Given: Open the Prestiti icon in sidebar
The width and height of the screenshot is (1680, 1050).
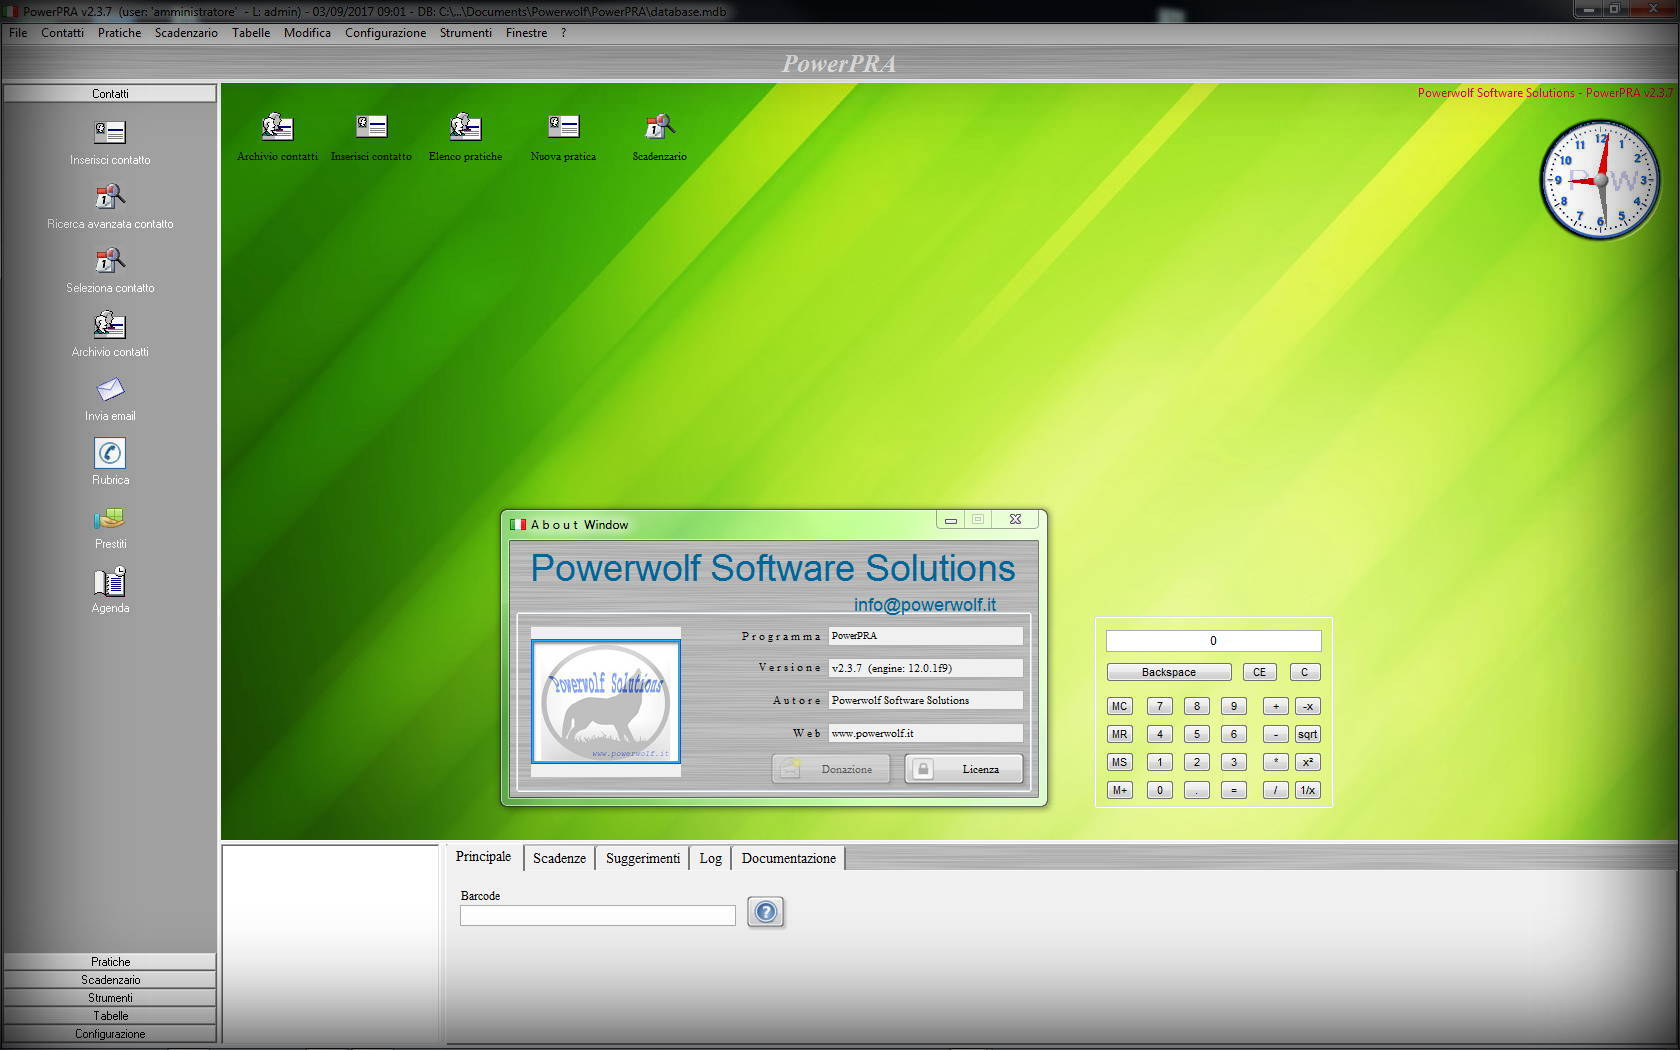Looking at the screenshot, I should [110, 518].
